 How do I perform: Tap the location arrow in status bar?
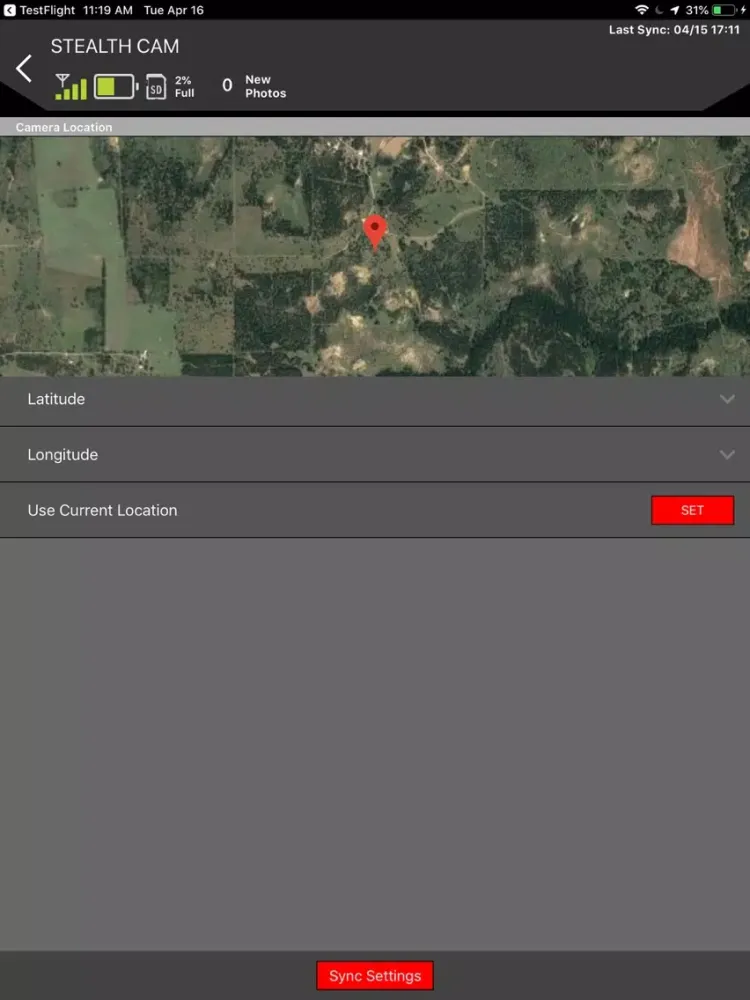675,10
